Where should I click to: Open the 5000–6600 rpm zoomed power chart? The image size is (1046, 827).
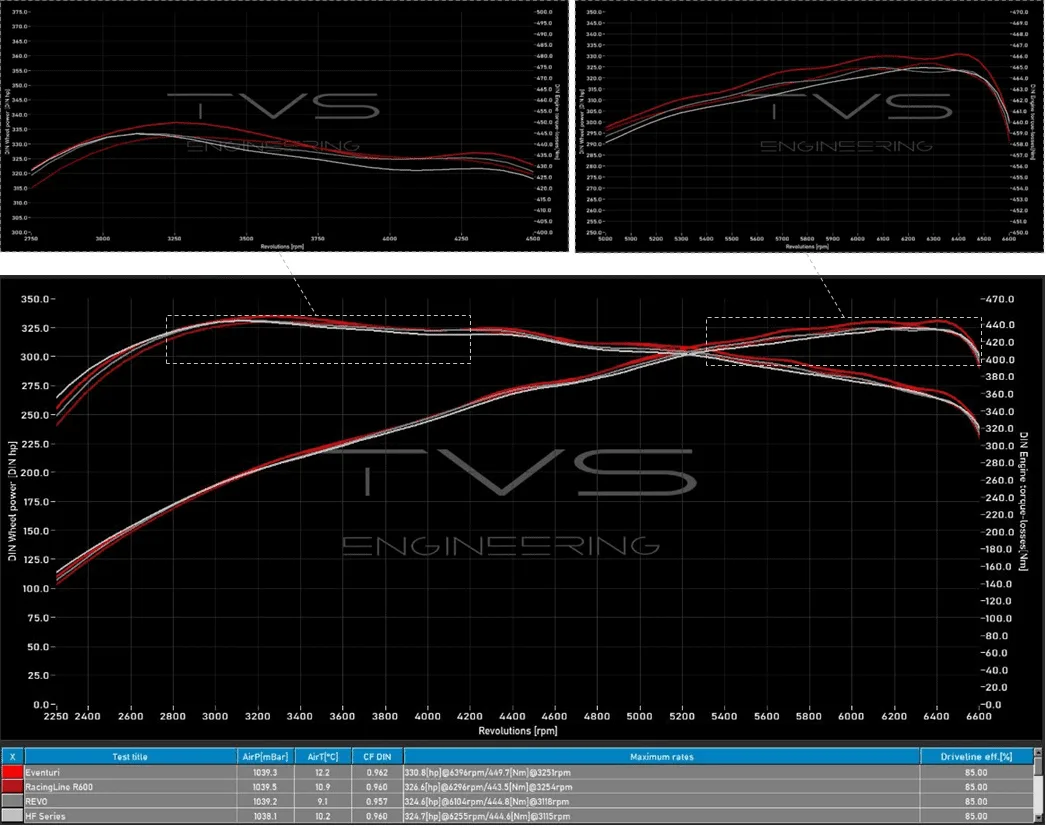pos(810,125)
